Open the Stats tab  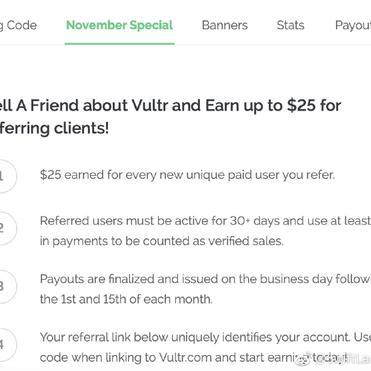290,25
